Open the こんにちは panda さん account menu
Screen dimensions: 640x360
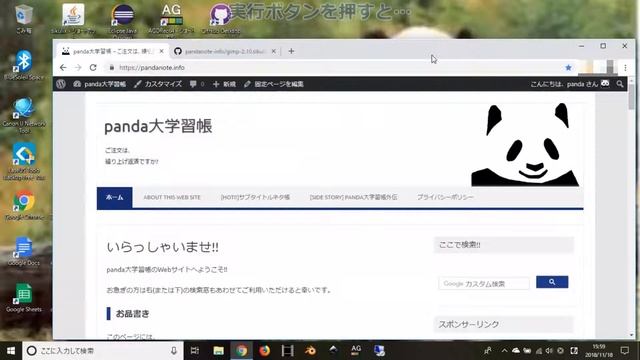coord(570,84)
